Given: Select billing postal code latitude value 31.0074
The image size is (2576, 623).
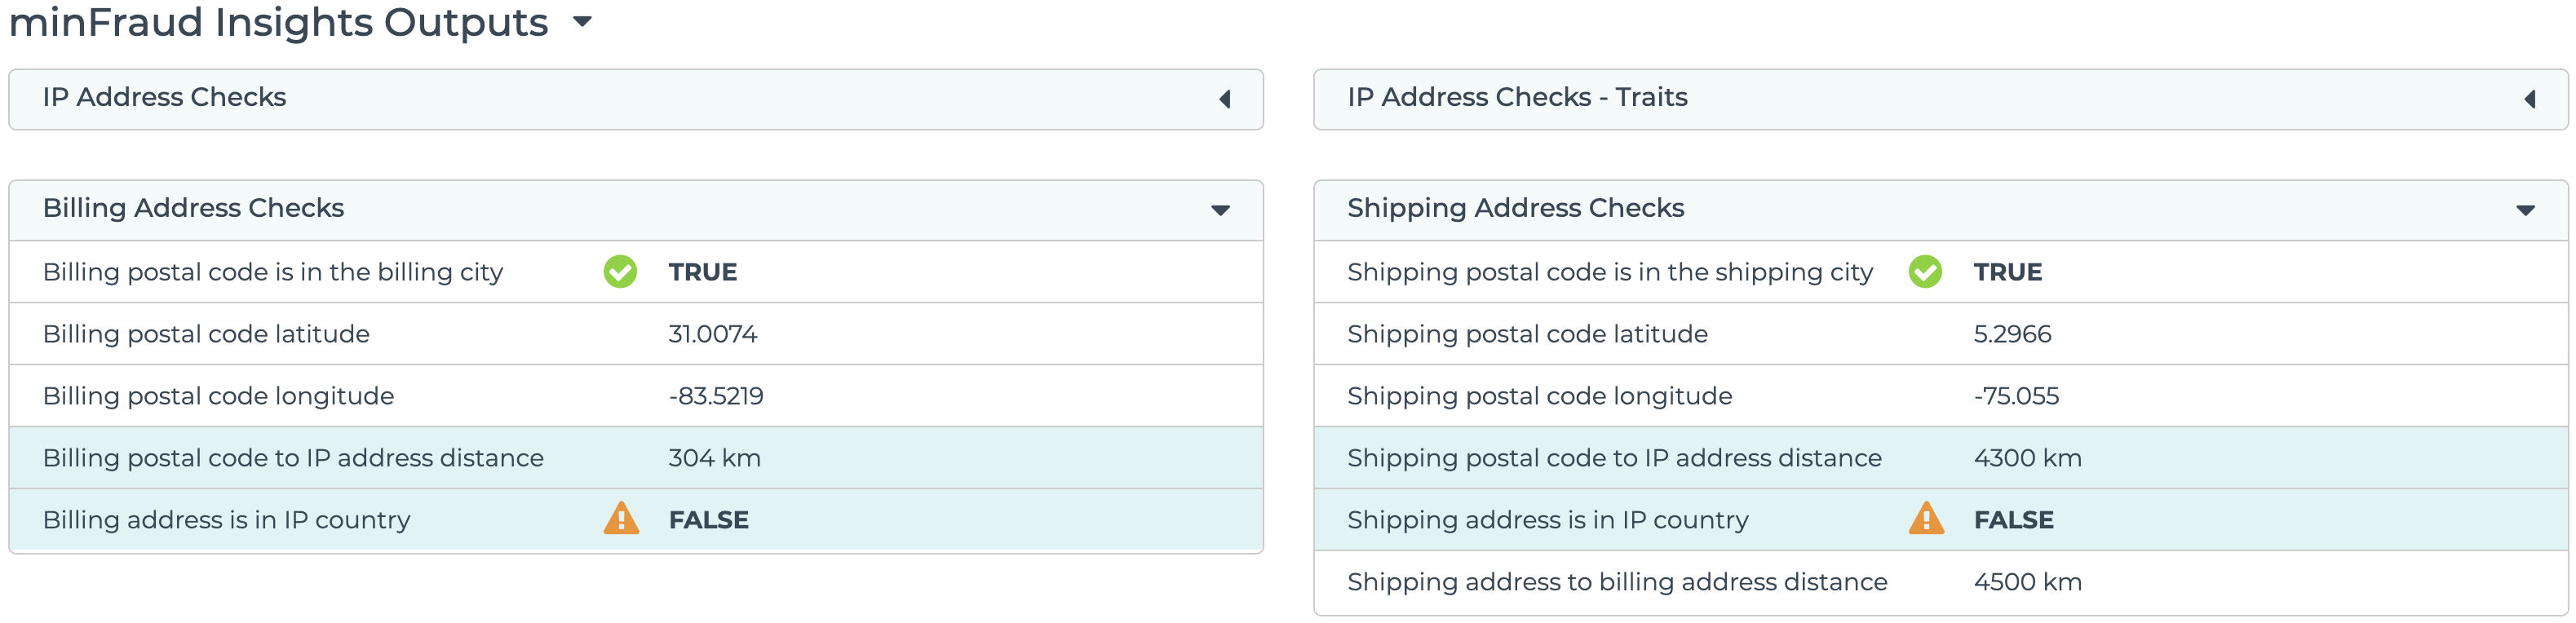Looking at the screenshot, I should click(712, 334).
